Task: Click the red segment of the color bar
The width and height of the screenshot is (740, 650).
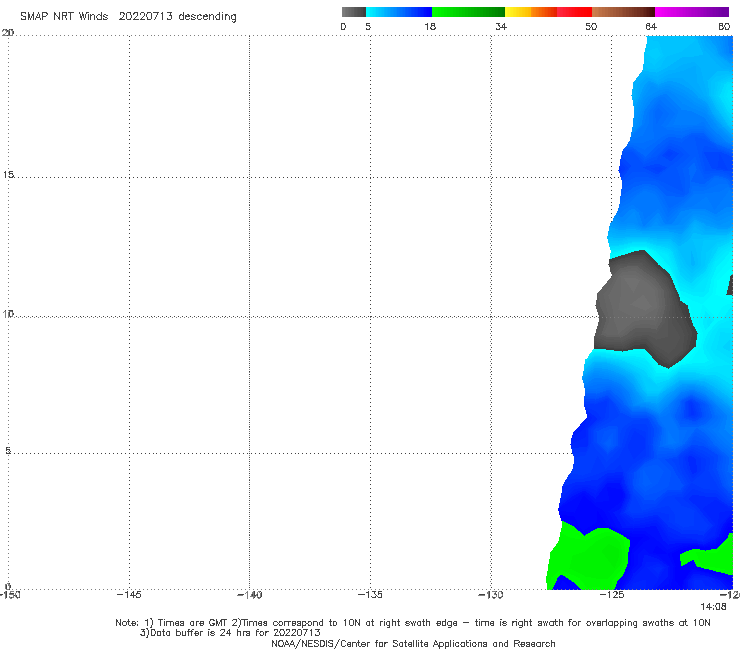Action: [574, 12]
